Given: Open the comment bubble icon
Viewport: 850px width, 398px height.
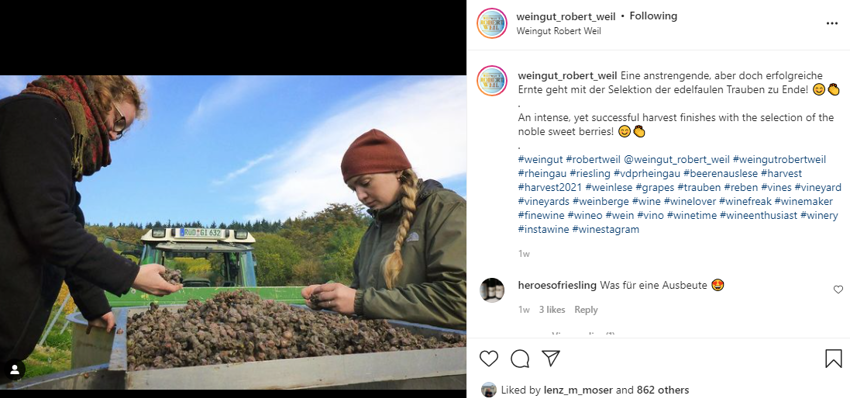Looking at the screenshot, I should click(x=520, y=358).
